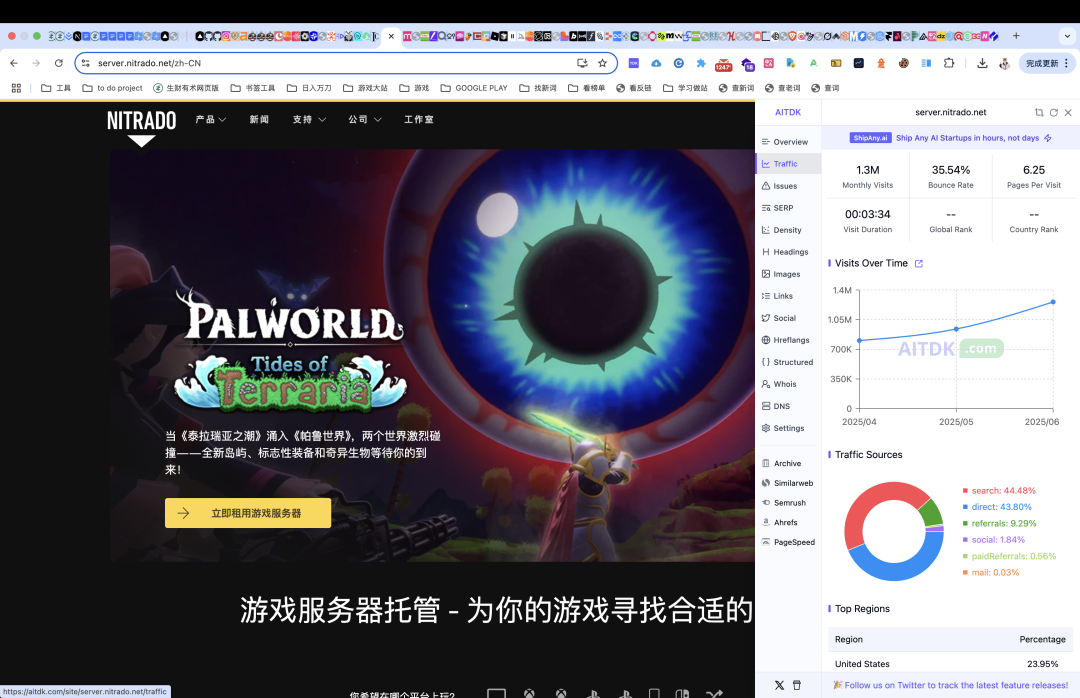Go back in browser history
Image resolution: width=1080 pixels, height=698 pixels.
coord(14,63)
